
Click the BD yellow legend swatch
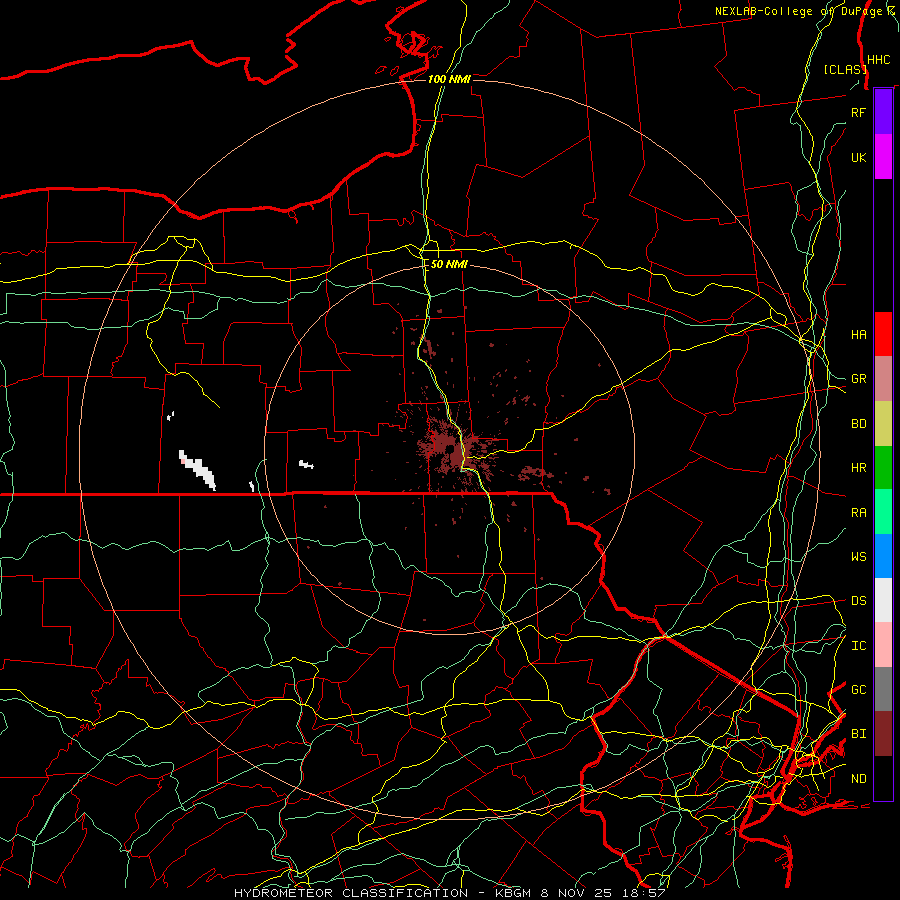[883, 423]
